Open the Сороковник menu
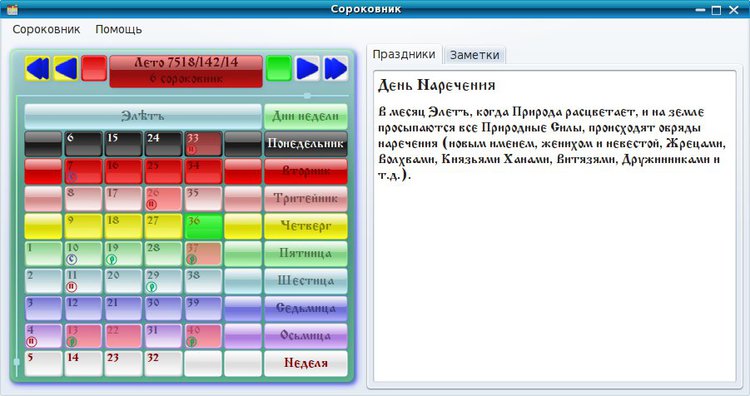 [x=46, y=29]
